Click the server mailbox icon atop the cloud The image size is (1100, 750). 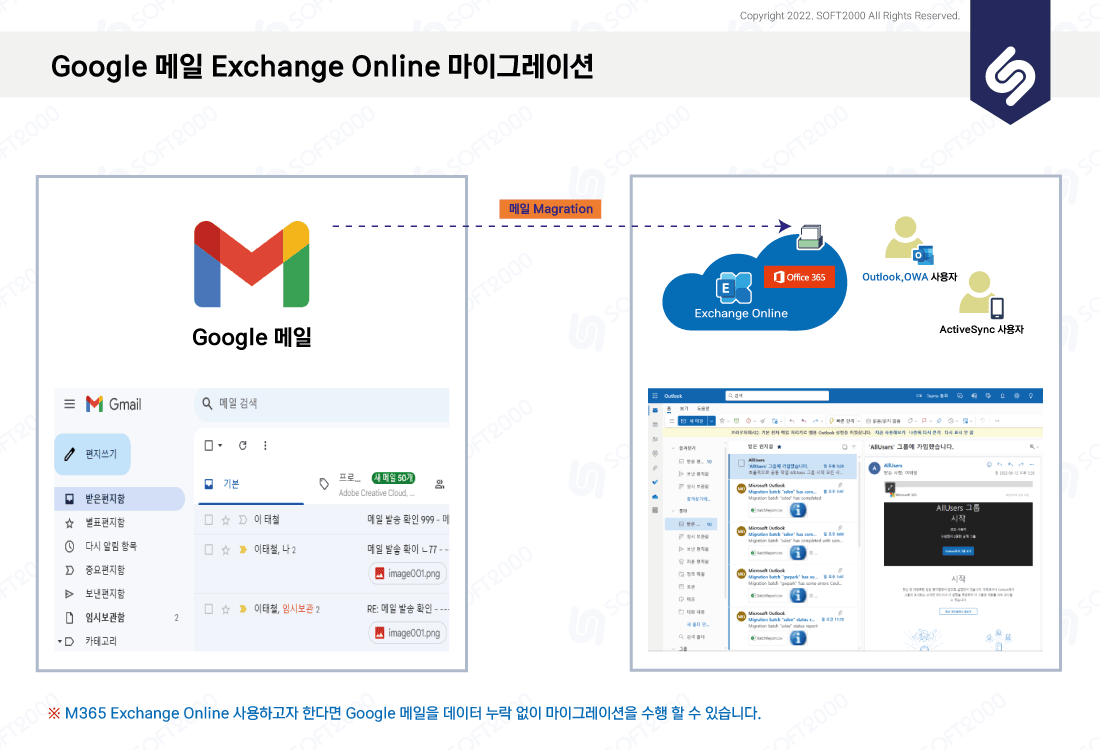click(811, 238)
